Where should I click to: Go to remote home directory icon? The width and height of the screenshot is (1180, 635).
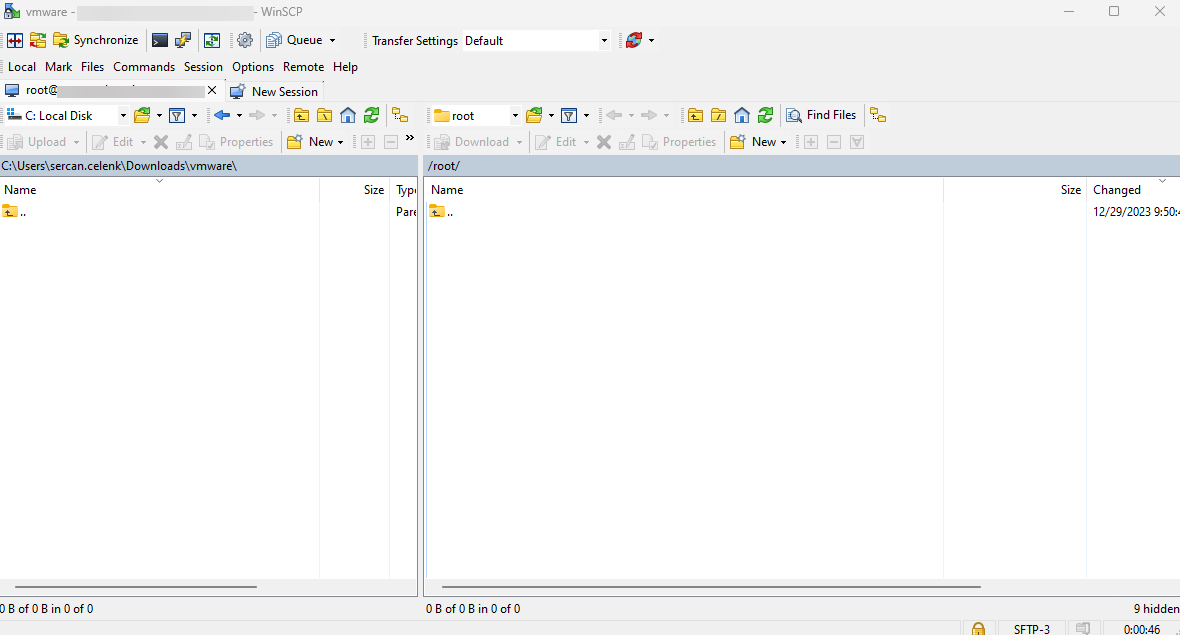[x=742, y=115]
